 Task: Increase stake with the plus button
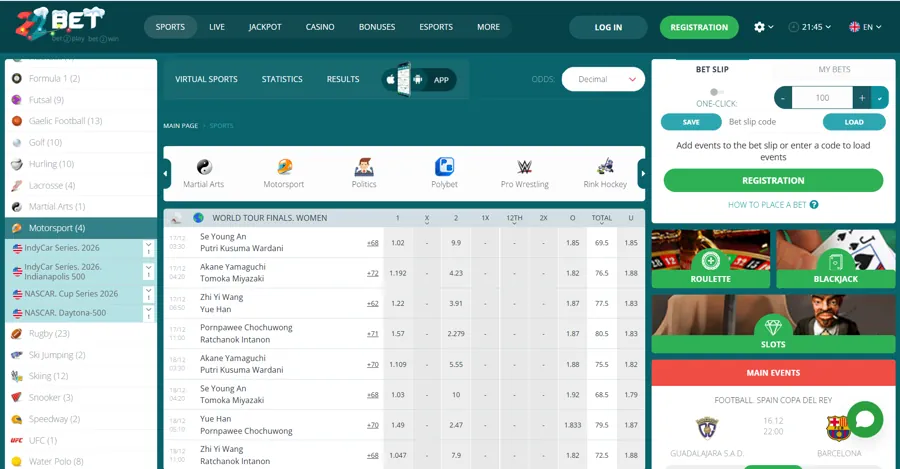pyautogui.click(x=862, y=98)
